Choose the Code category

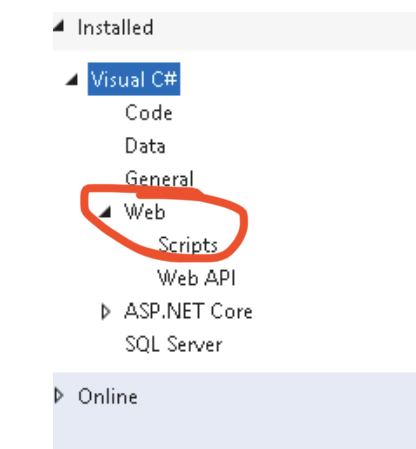(149, 112)
